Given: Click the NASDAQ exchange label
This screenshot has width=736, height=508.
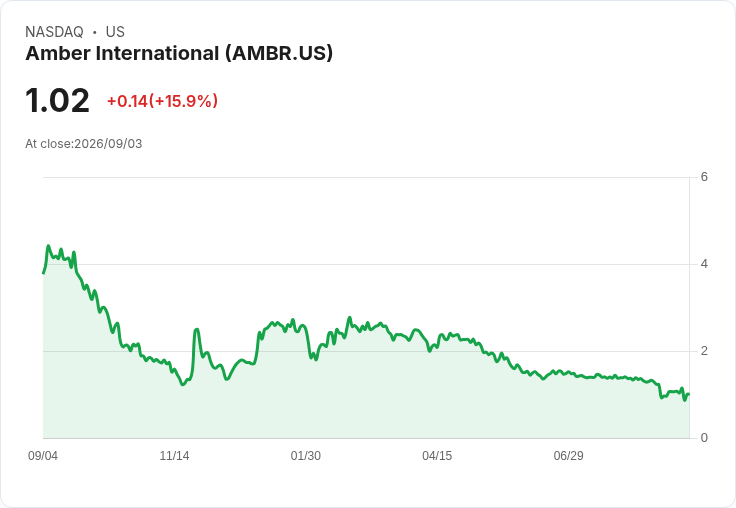Looking at the screenshot, I should coord(54,32).
